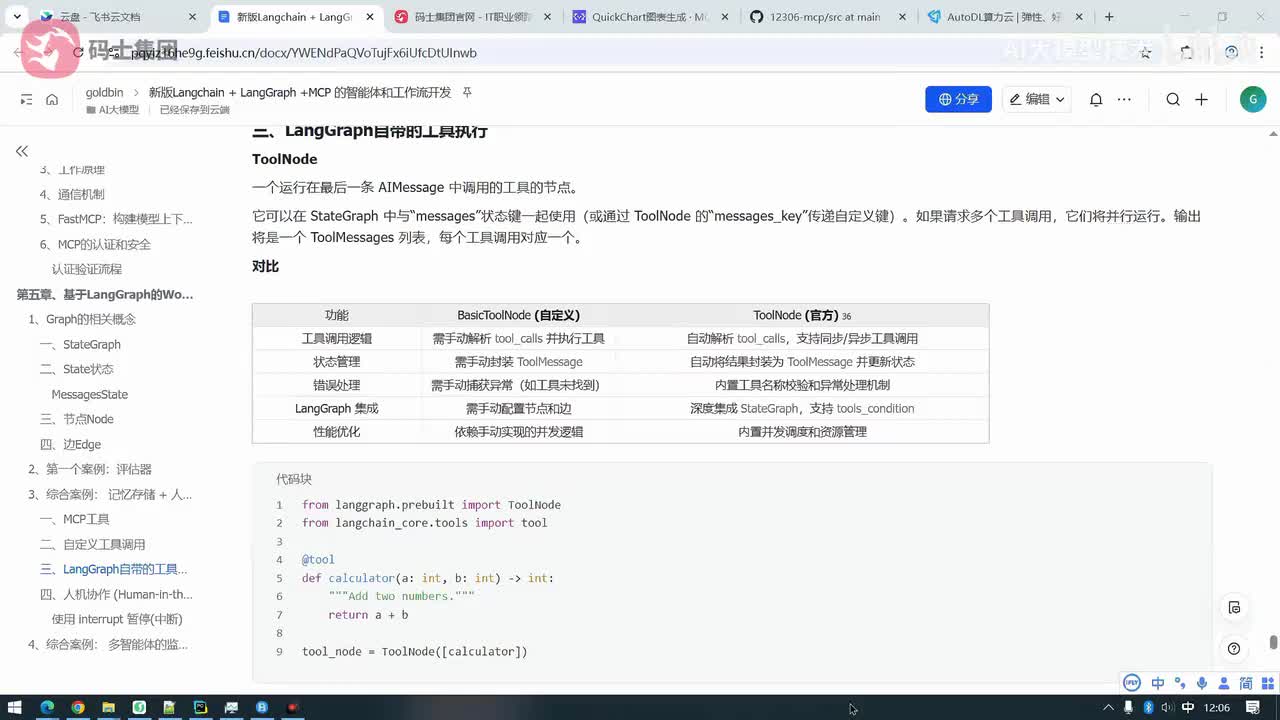Launch Microsoft Edge from the taskbar
This screenshot has height=720, width=1280.
point(47,707)
